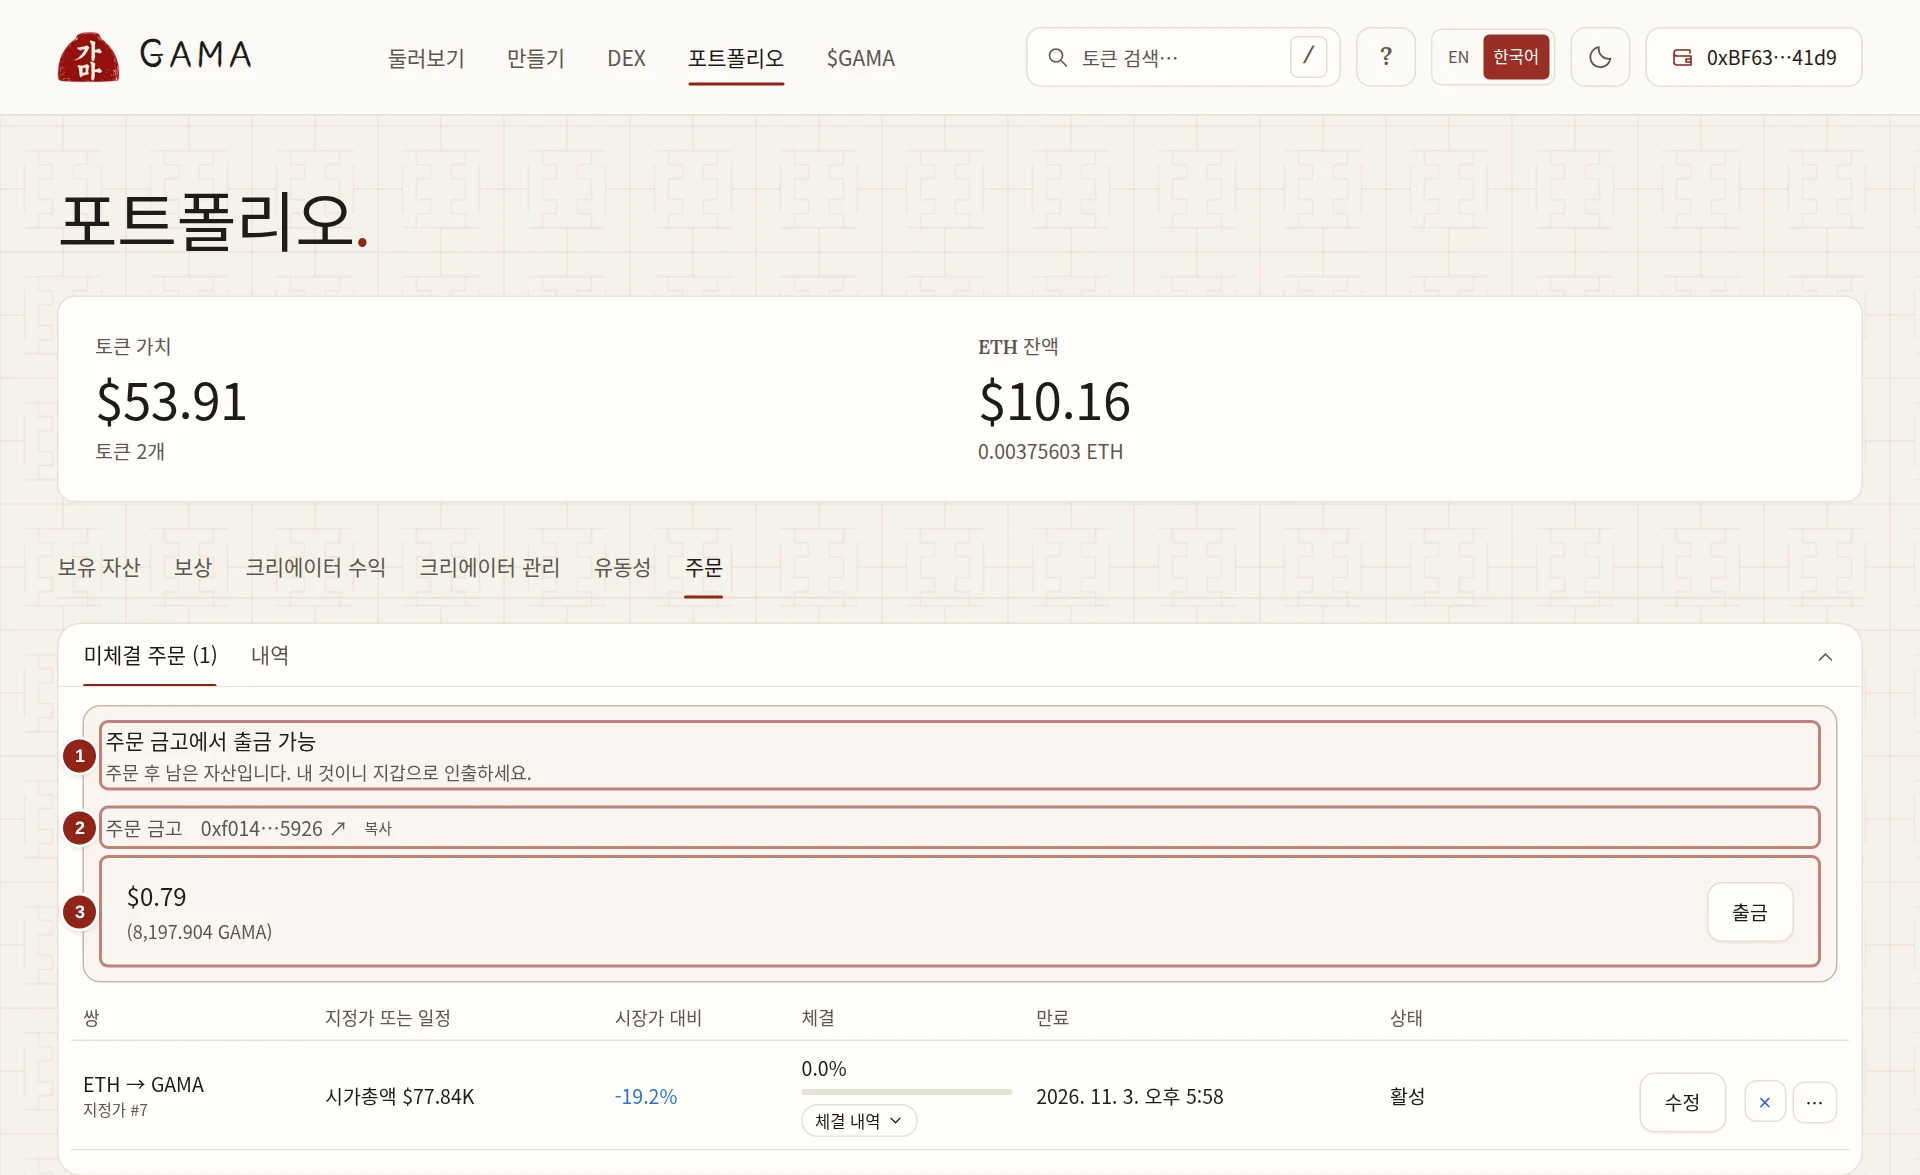Screen dimensions: 1920x1175
Task: Switch to the 유동성 tab
Action: click(x=622, y=567)
